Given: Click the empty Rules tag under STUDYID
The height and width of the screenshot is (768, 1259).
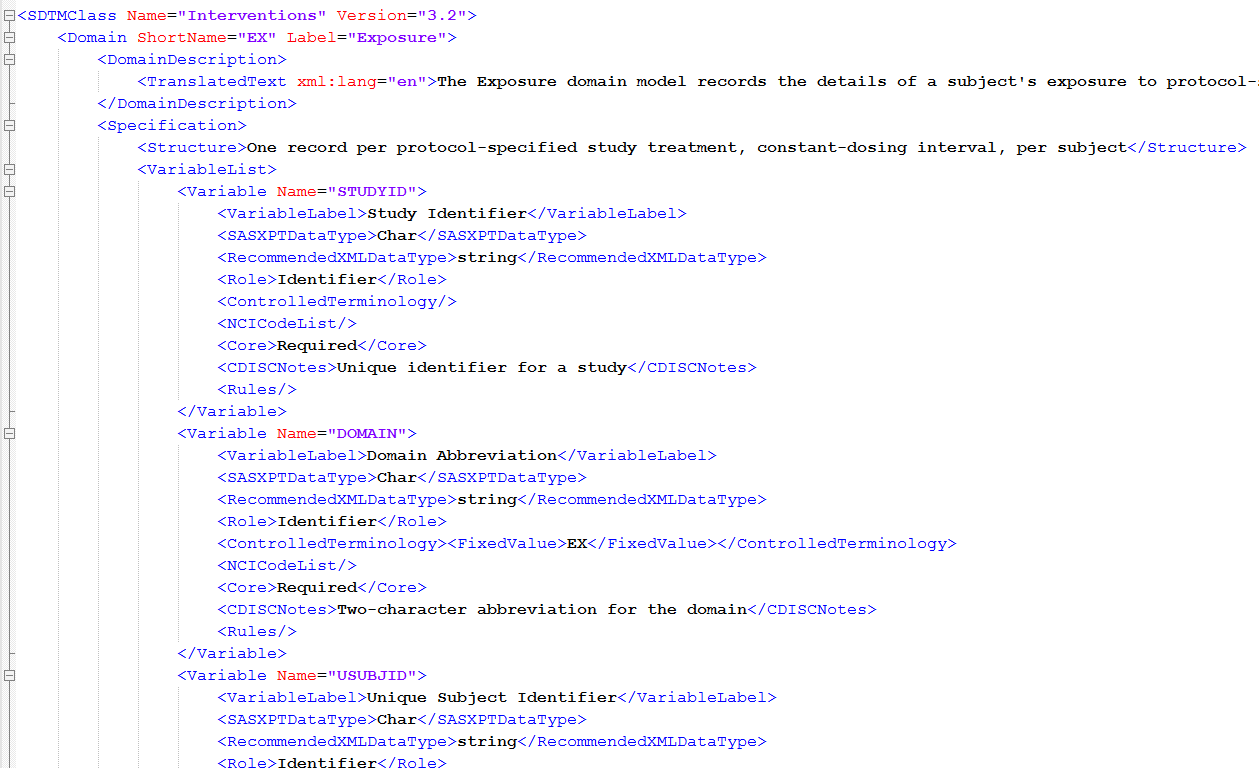Looking at the screenshot, I should [256, 389].
